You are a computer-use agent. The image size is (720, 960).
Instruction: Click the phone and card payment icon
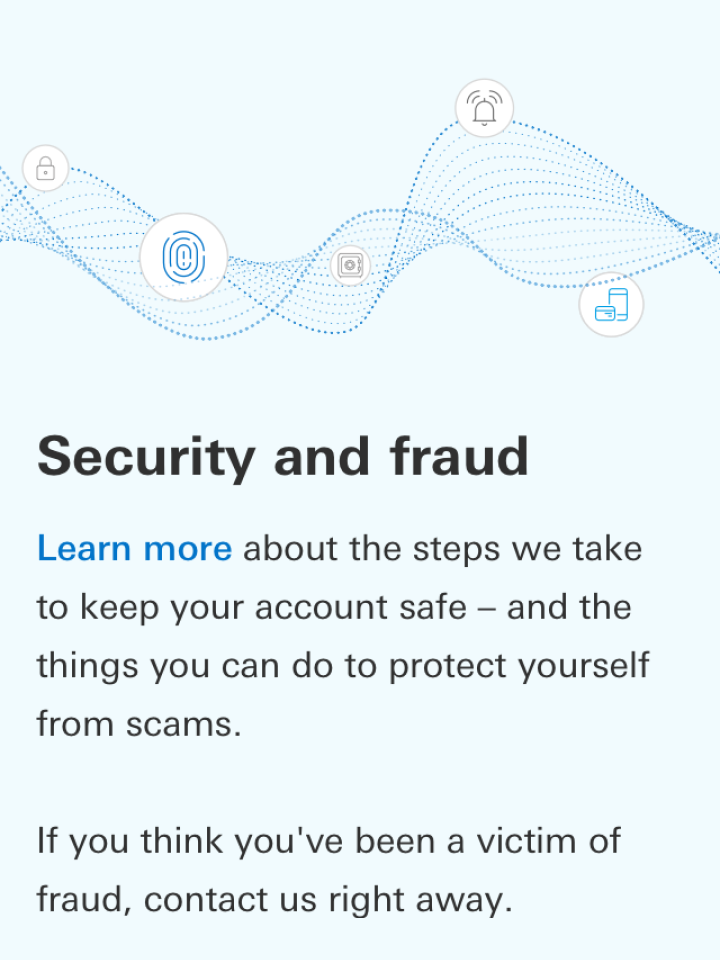(611, 304)
